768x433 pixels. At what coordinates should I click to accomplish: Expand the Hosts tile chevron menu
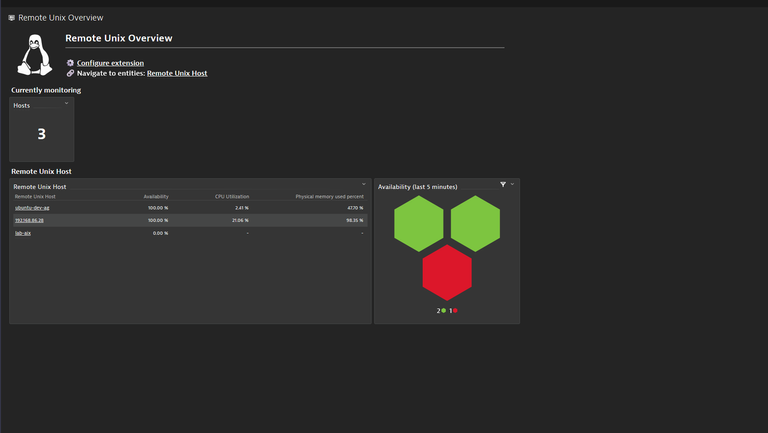click(x=67, y=103)
